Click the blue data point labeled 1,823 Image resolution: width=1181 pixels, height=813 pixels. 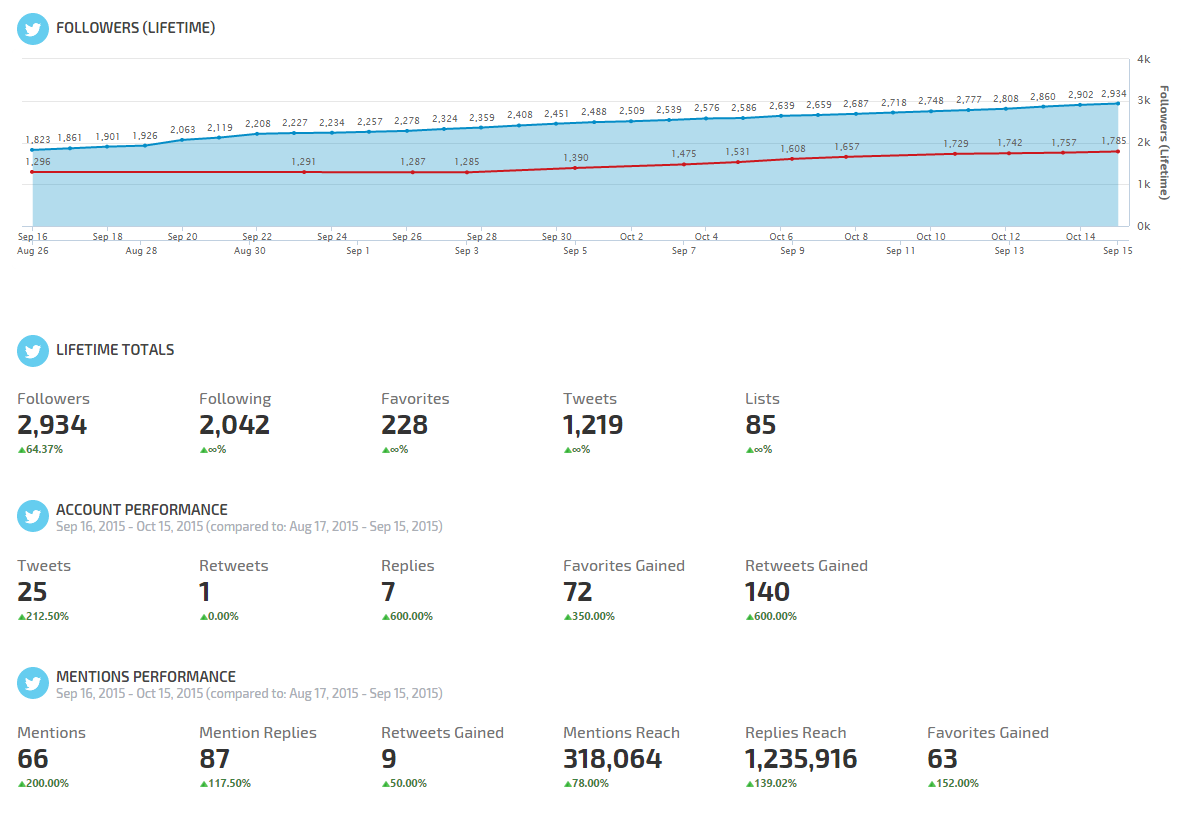(x=33, y=150)
